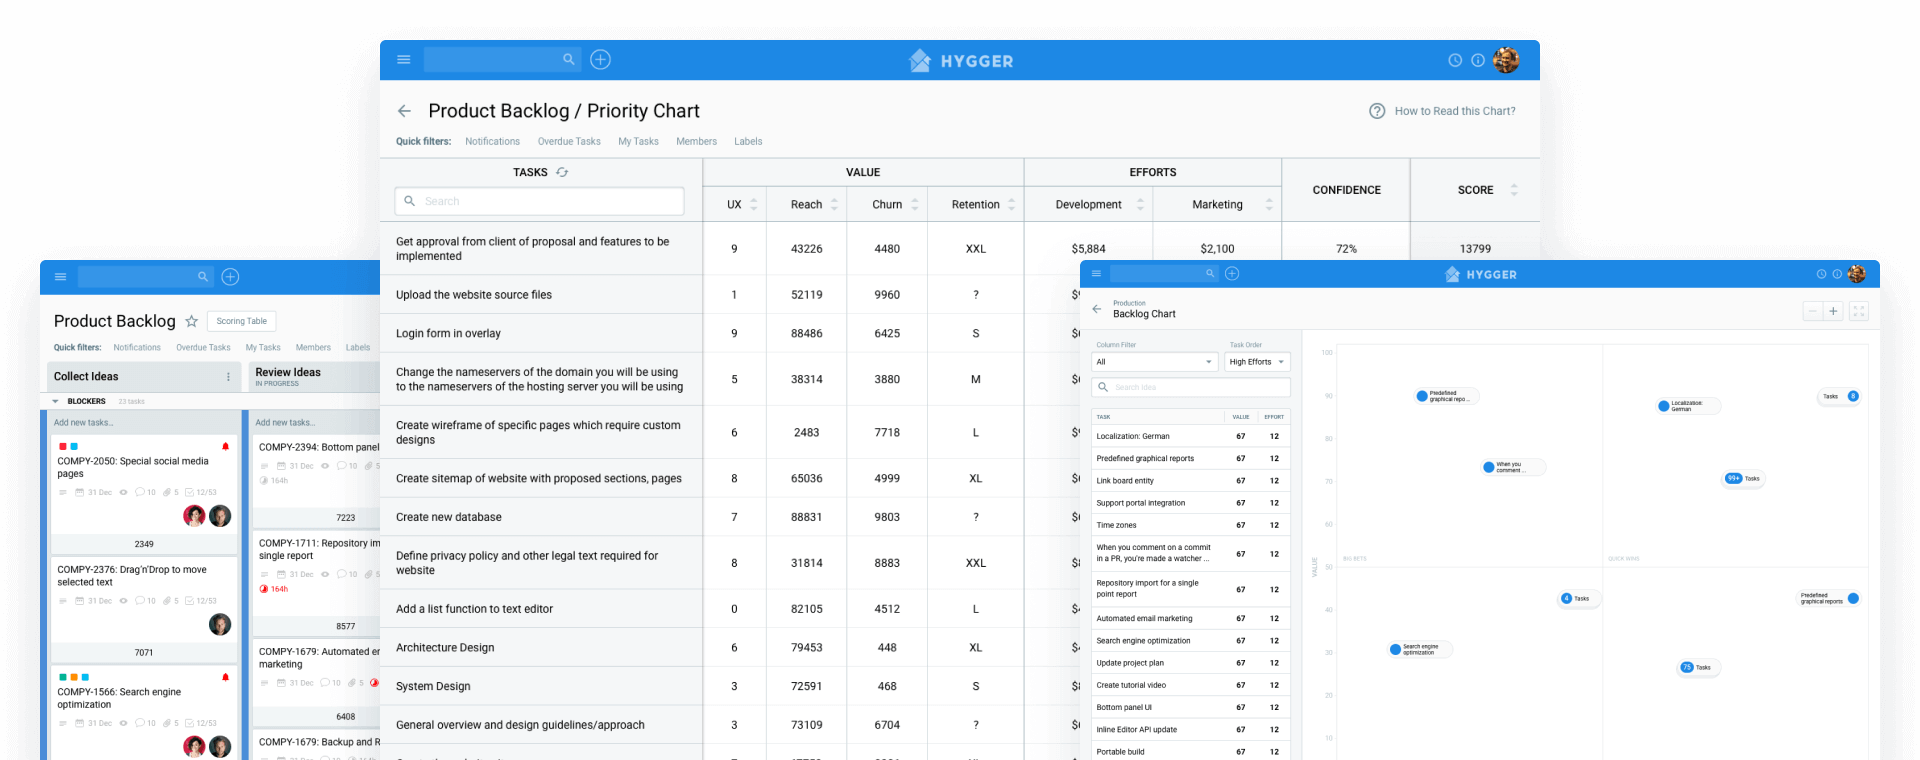Toggle the Overdue Tasks quick filter in Priority Chart
The image size is (1920, 760).
[x=569, y=142]
